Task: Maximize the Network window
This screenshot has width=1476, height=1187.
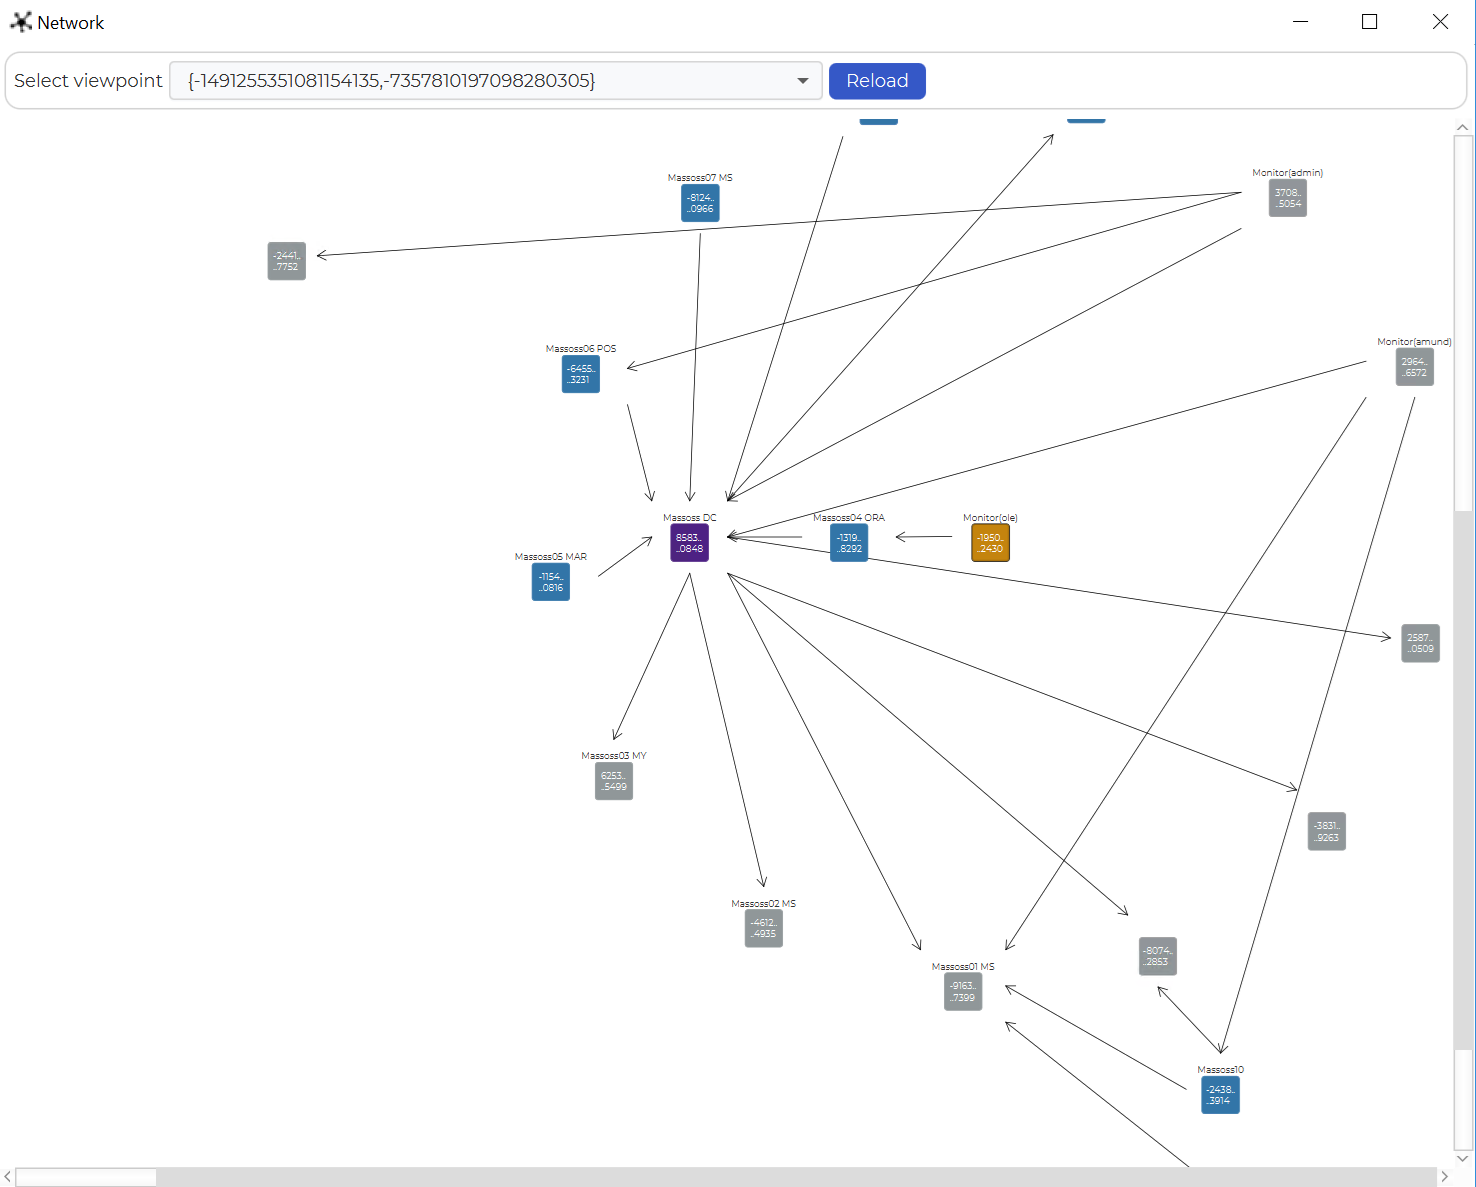Action: [1369, 22]
